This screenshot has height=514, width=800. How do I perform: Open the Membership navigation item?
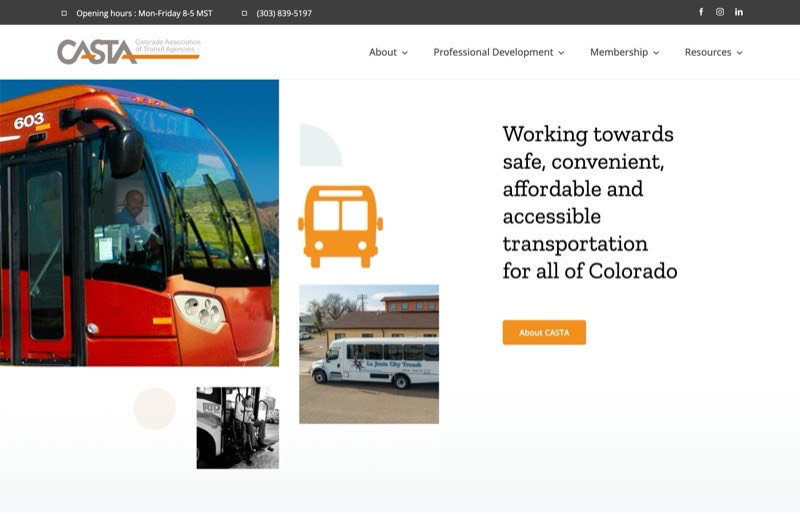click(x=618, y=52)
